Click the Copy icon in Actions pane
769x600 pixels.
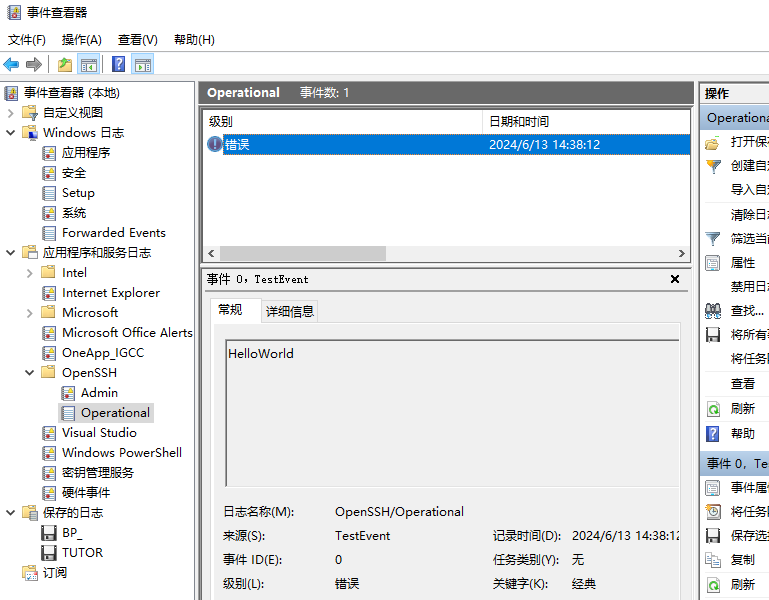pyautogui.click(x=713, y=560)
